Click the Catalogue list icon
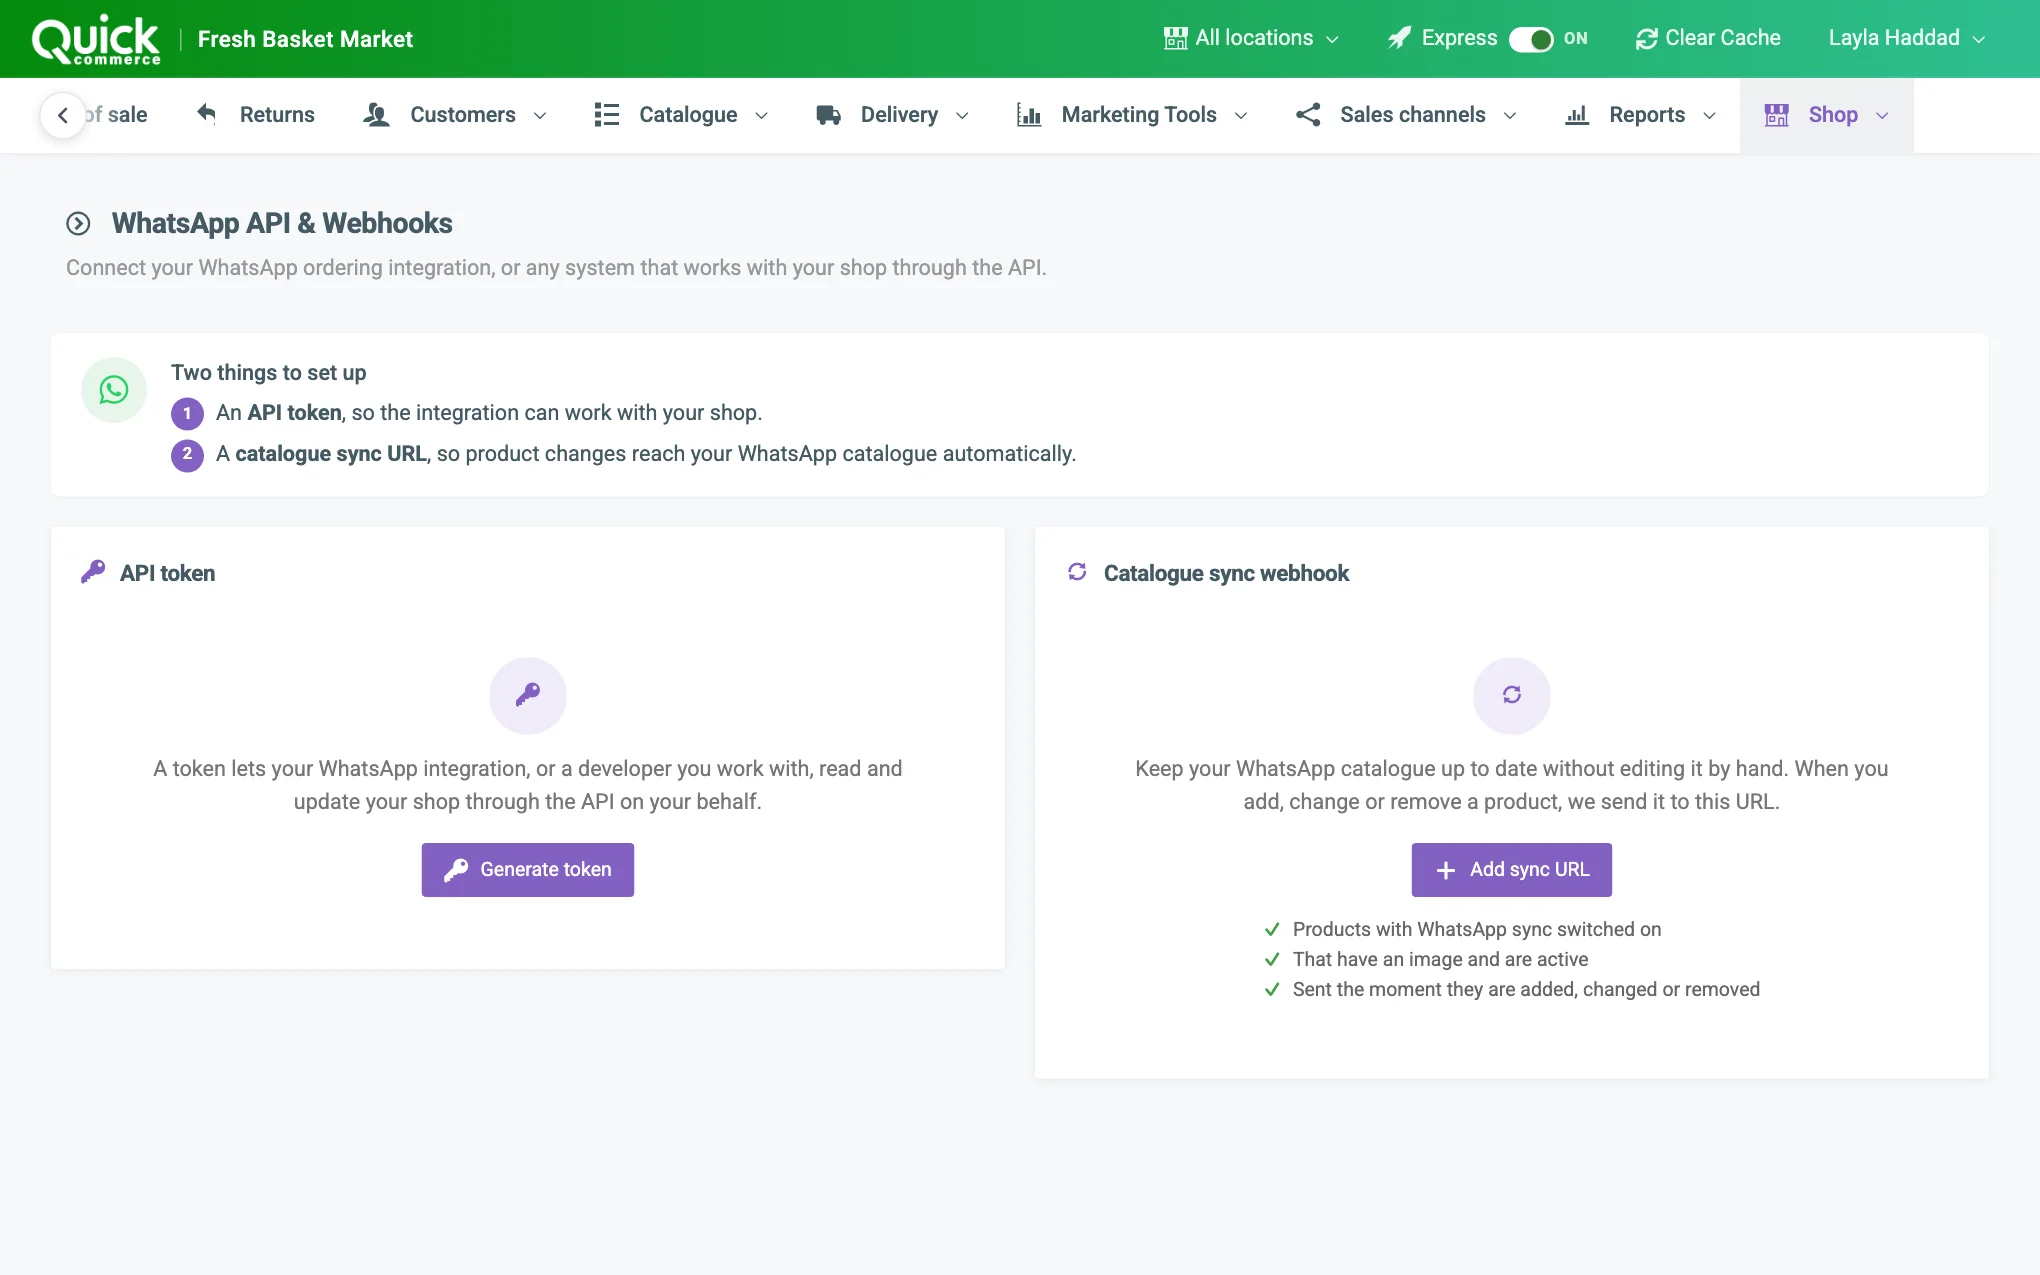Screen dimensions: 2040x1275 [x=606, y=114]
